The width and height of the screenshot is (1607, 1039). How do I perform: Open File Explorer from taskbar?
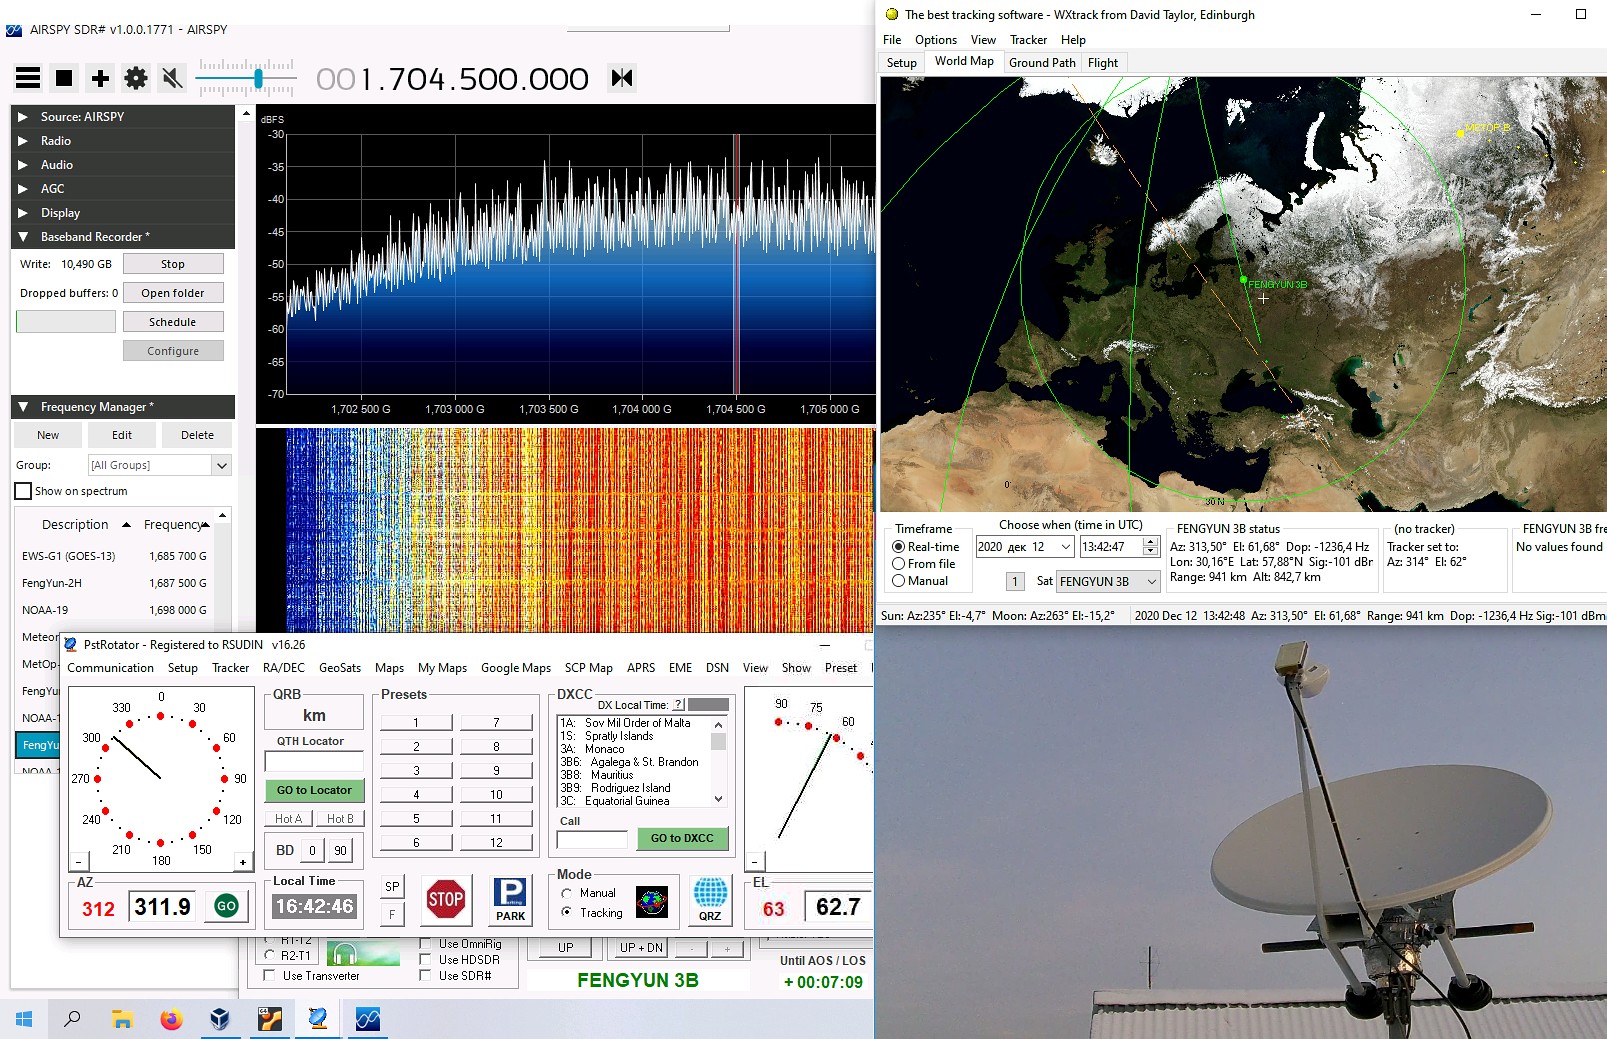122,1019
